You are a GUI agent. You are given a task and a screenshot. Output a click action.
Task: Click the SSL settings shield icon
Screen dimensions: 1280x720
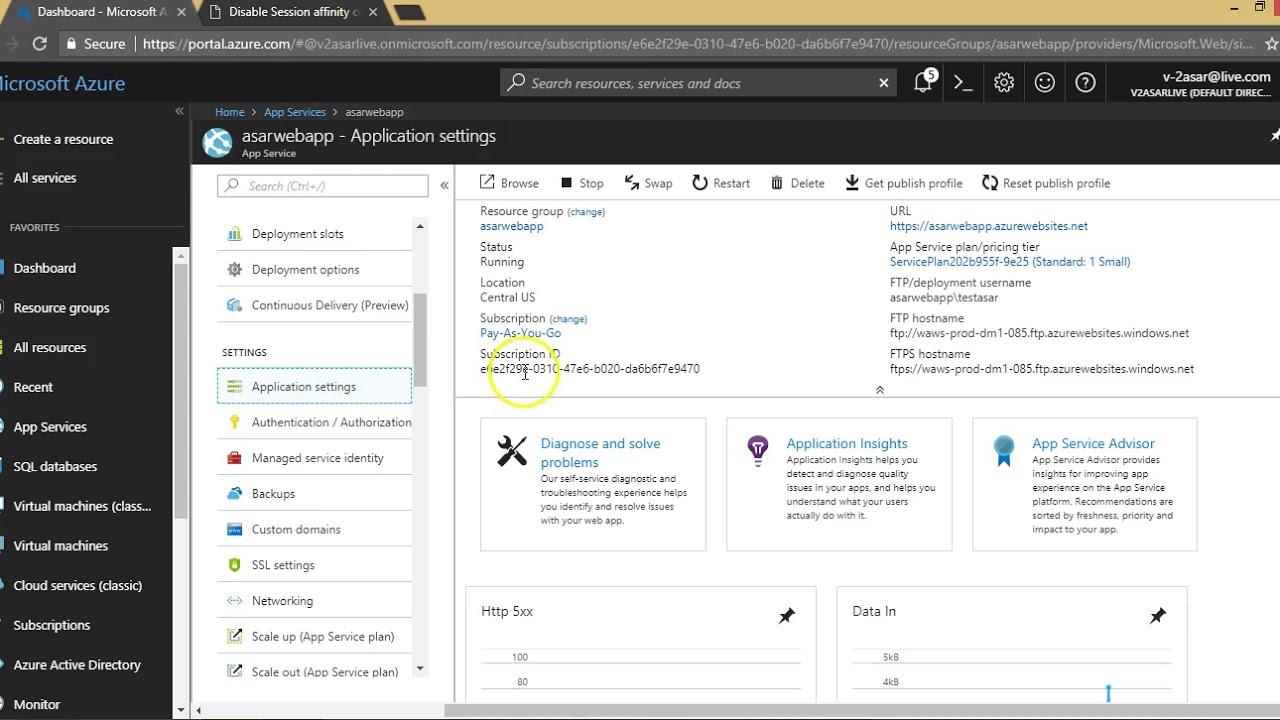pos(234,565)
